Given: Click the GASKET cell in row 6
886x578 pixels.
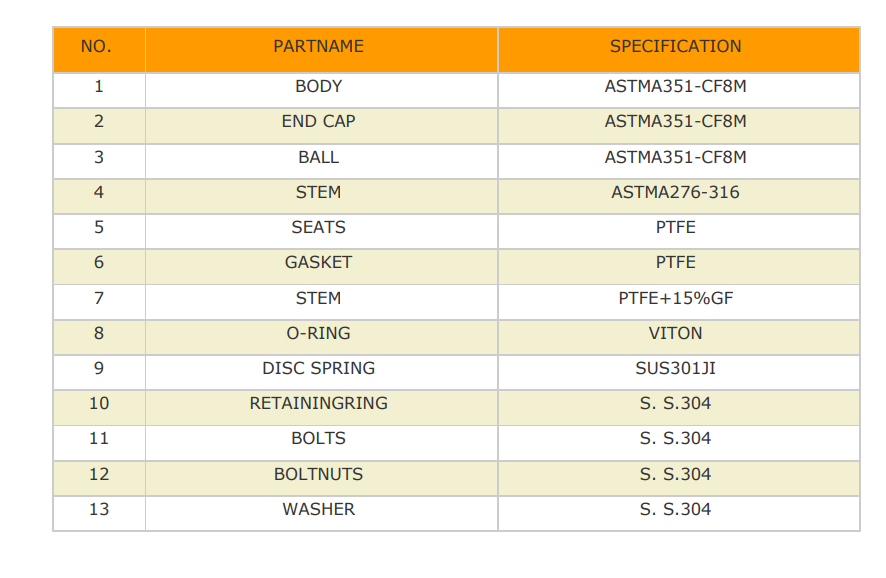Looking at the screenshot, I should click(x=322, y=267).
